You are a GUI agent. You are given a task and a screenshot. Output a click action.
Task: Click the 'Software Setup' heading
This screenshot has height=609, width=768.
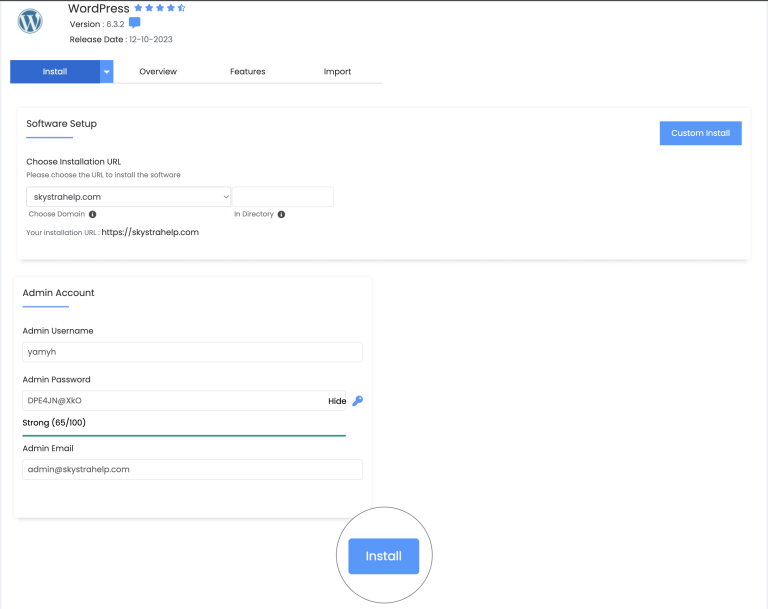tap(62, 123)
